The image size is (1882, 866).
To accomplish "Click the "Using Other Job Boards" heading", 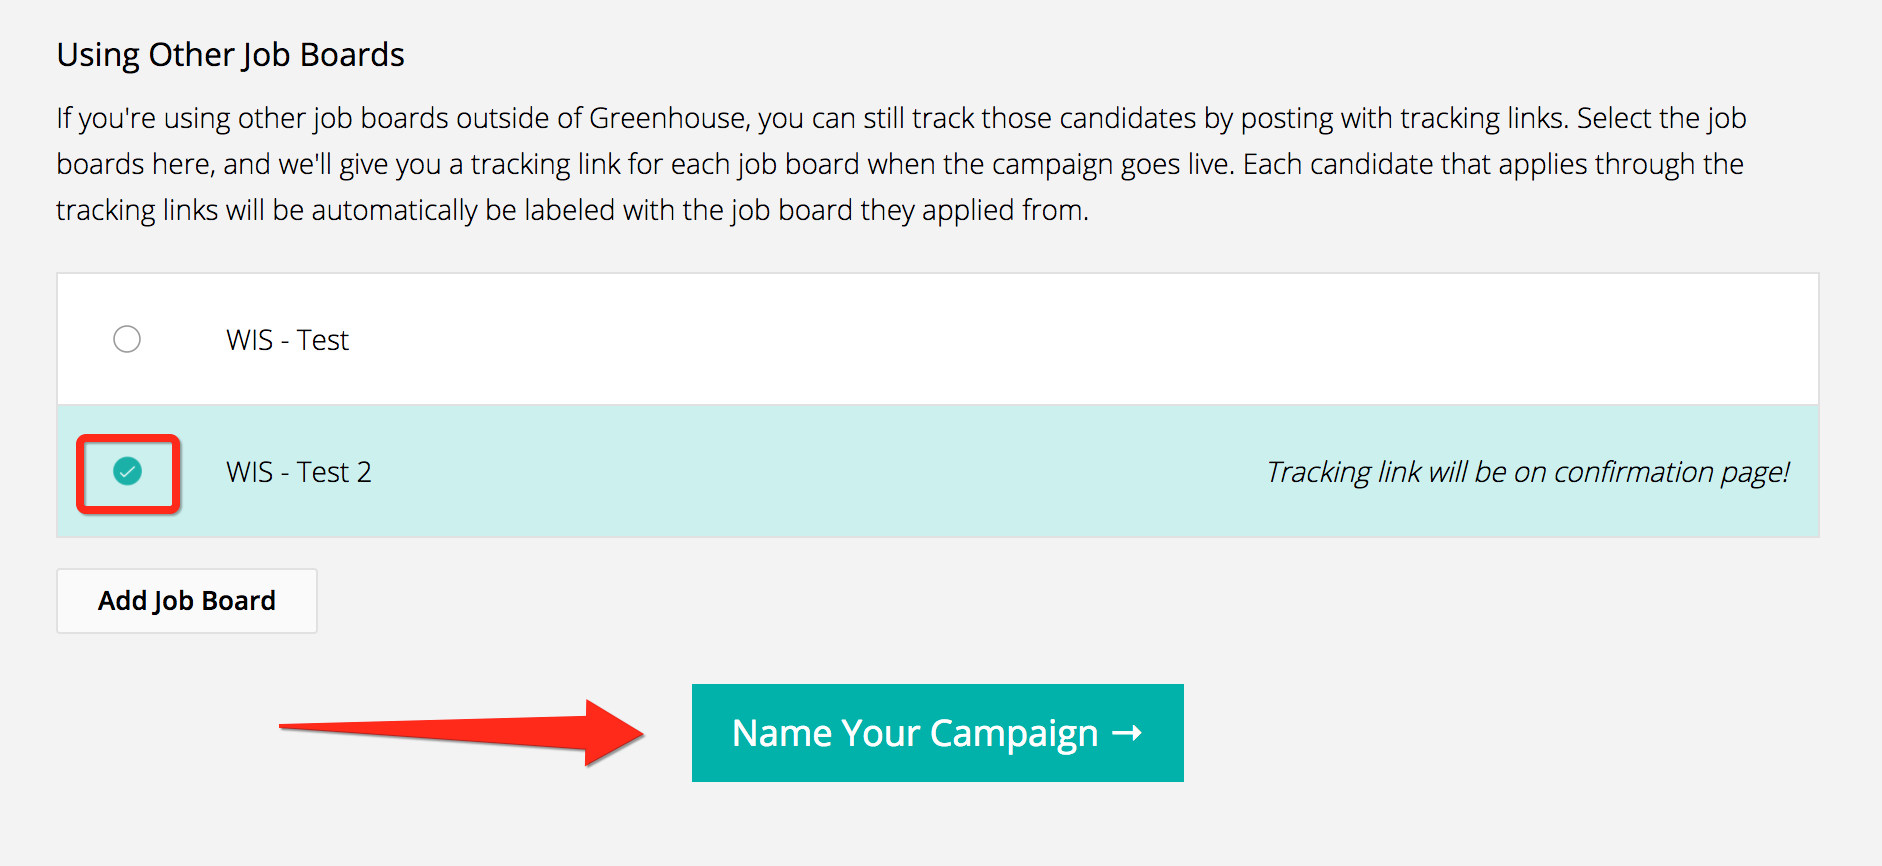I will click(x=230, y=55).
